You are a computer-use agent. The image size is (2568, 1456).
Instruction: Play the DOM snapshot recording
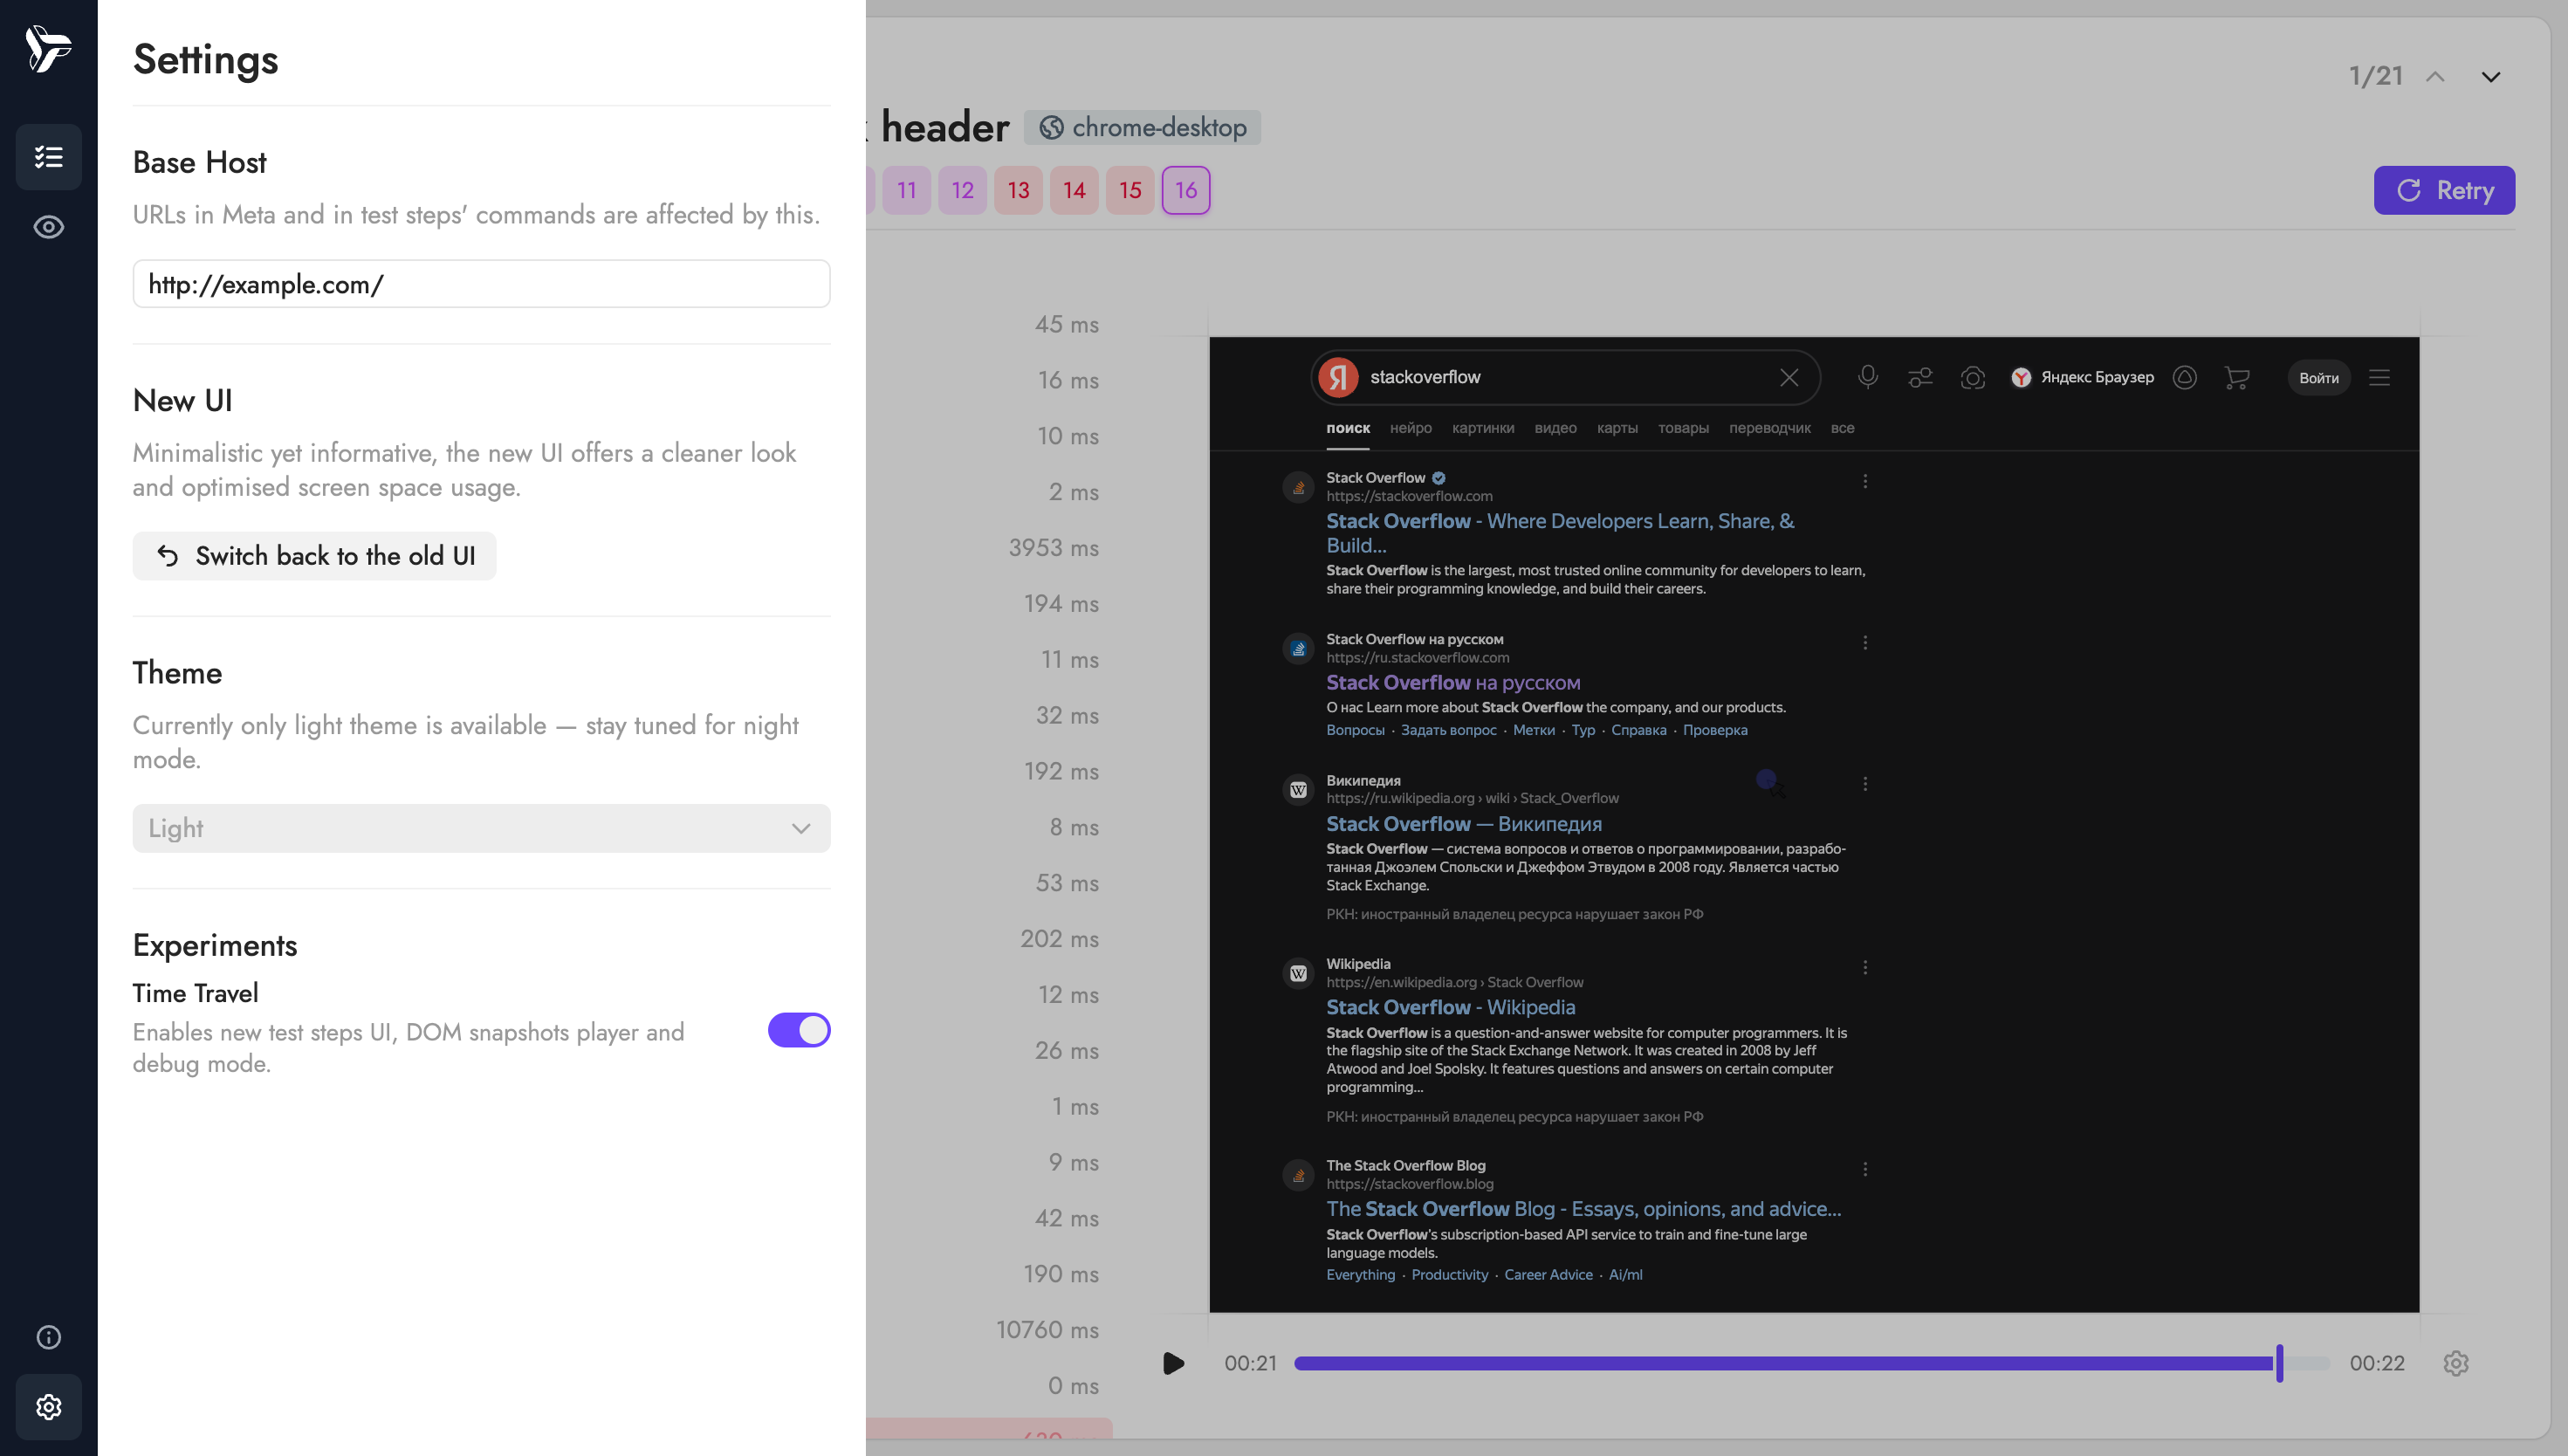click(x=1173, y=1363)
